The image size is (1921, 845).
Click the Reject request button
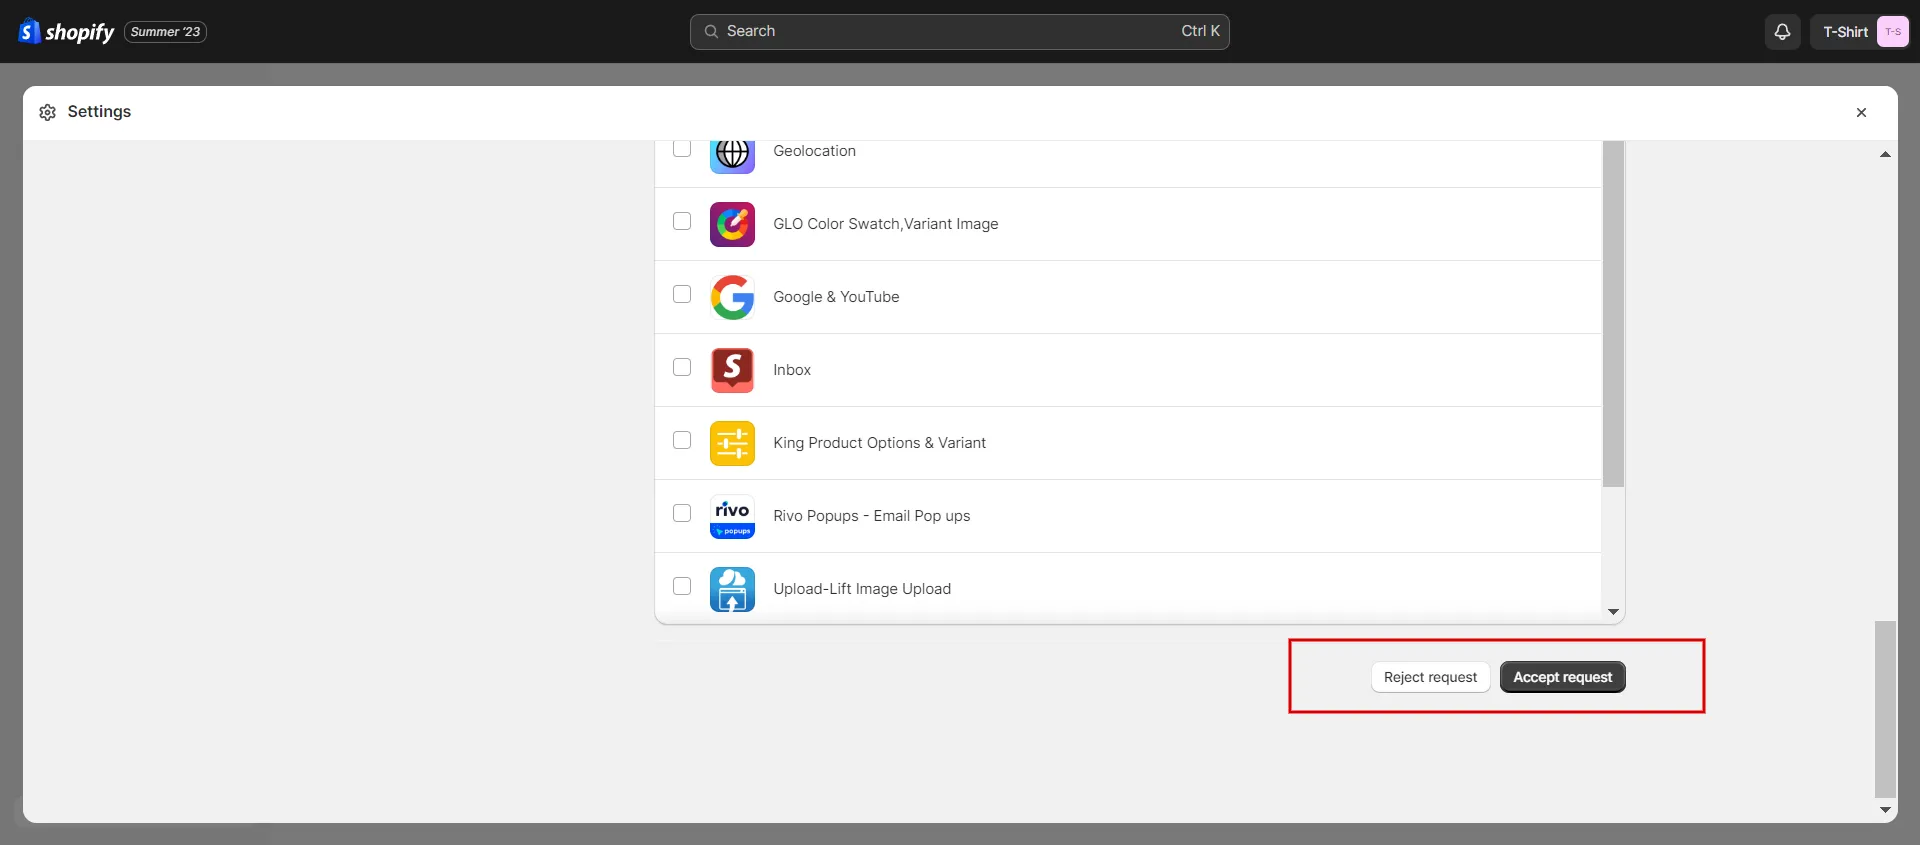1430,677
